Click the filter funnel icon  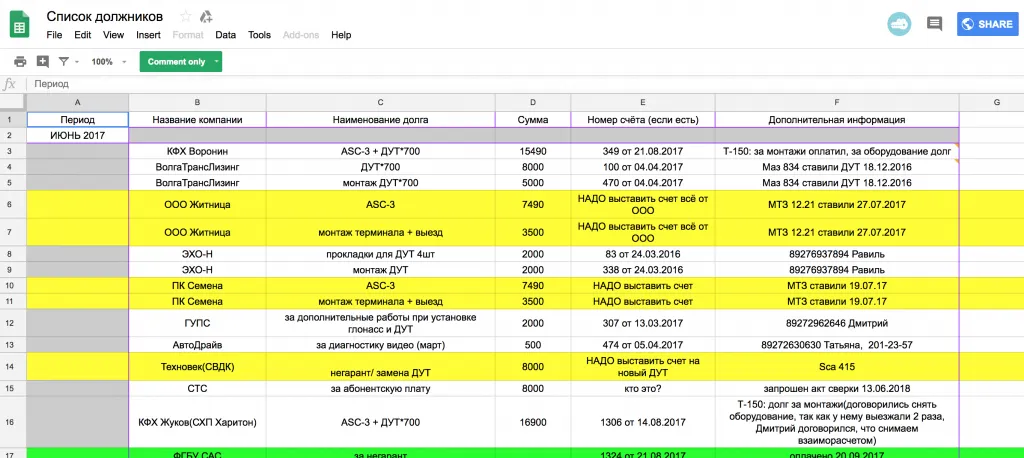coord(64,61)
